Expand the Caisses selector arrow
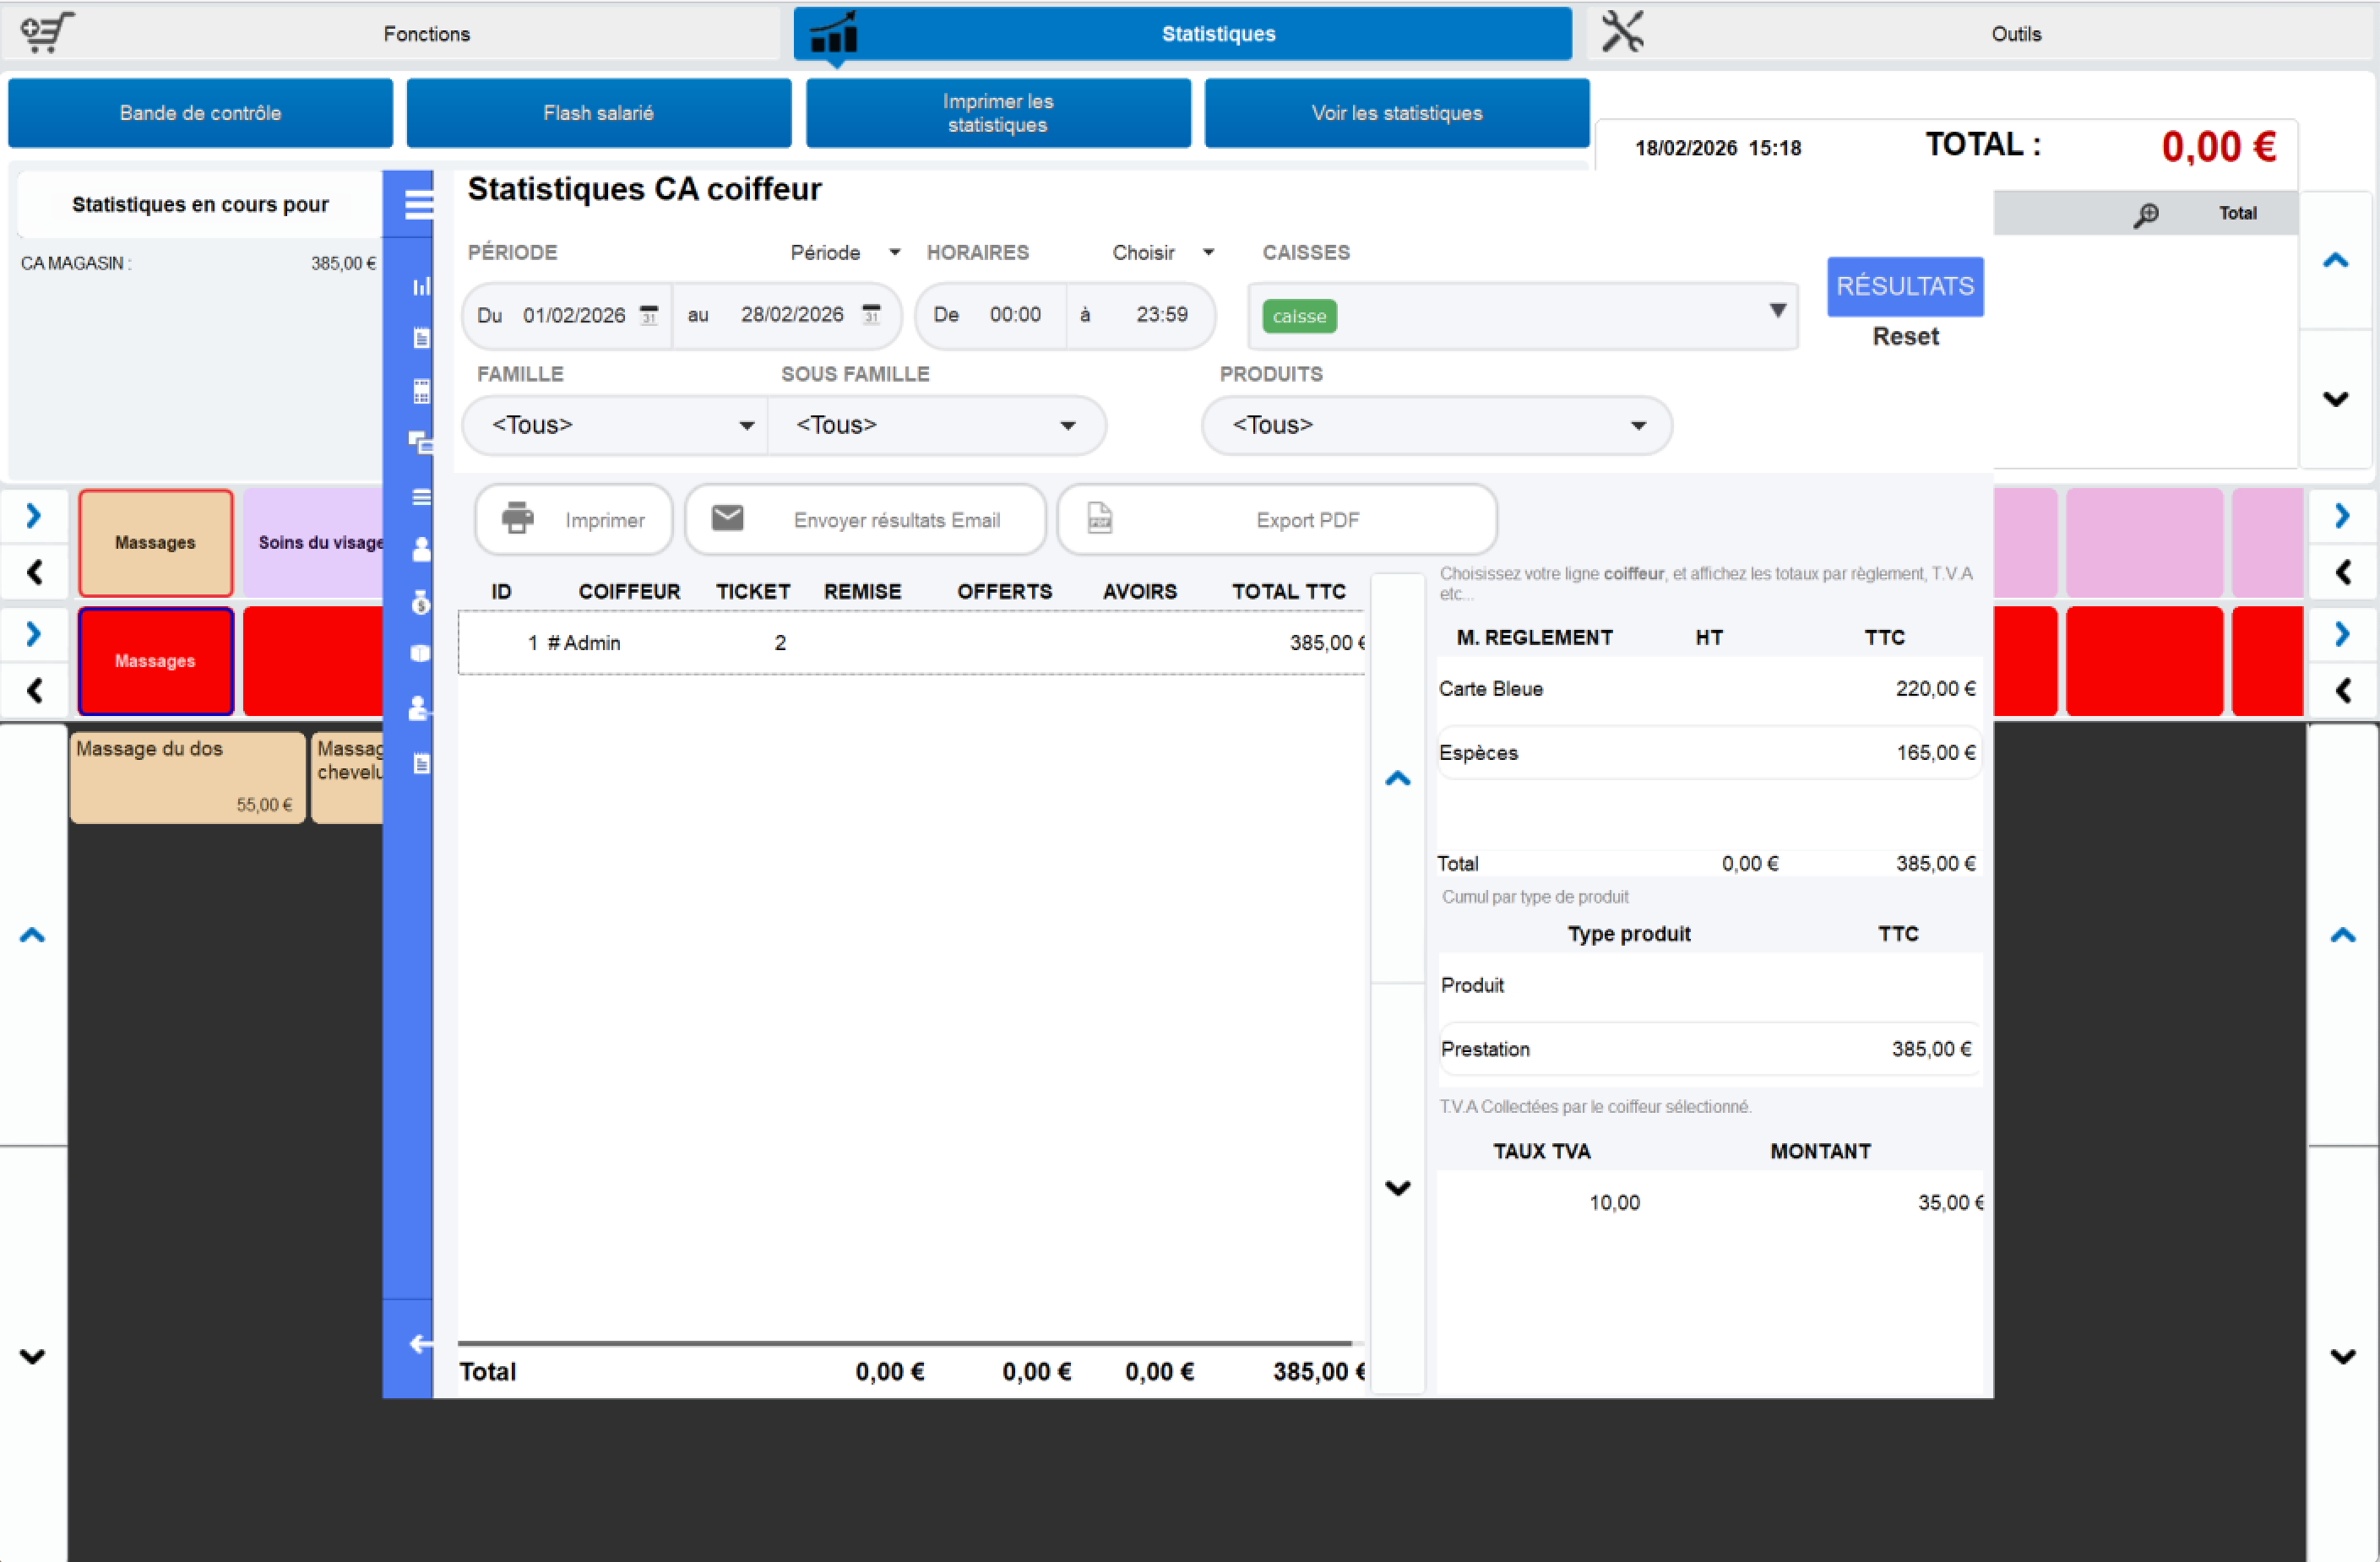2380x1562 pixels. [x=1777, y=311]
